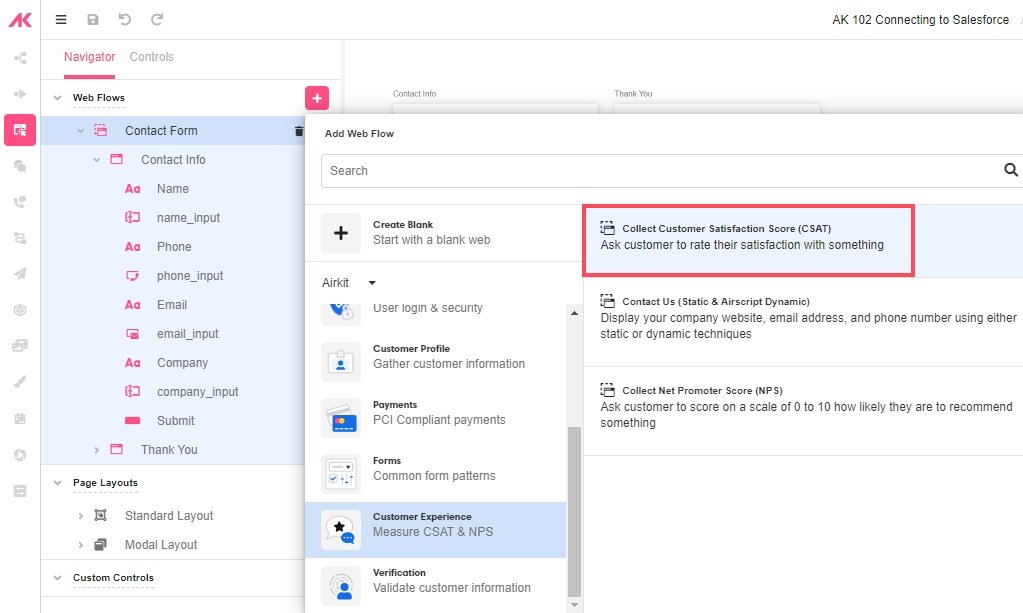Open the cube sidebar icon

(20, 310)
